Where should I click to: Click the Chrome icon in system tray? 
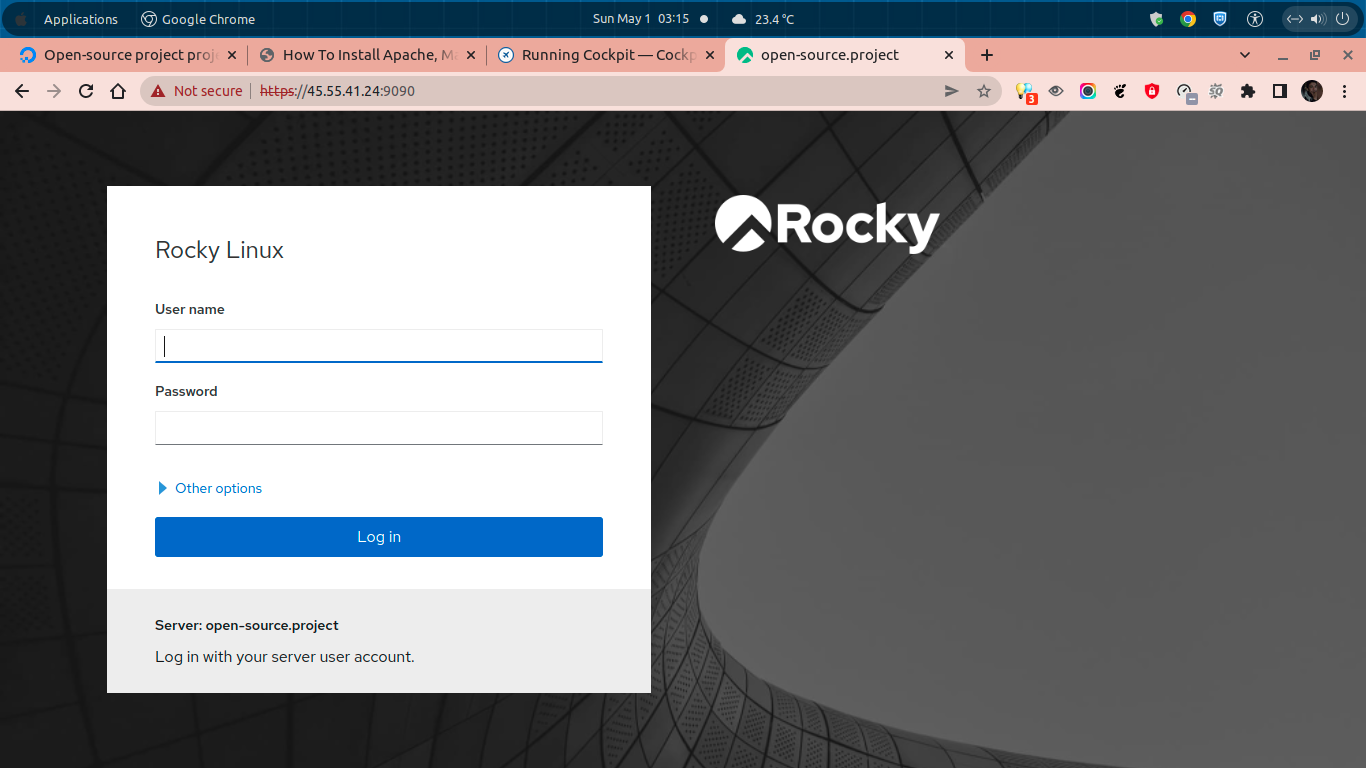[x=1188, y=19]
